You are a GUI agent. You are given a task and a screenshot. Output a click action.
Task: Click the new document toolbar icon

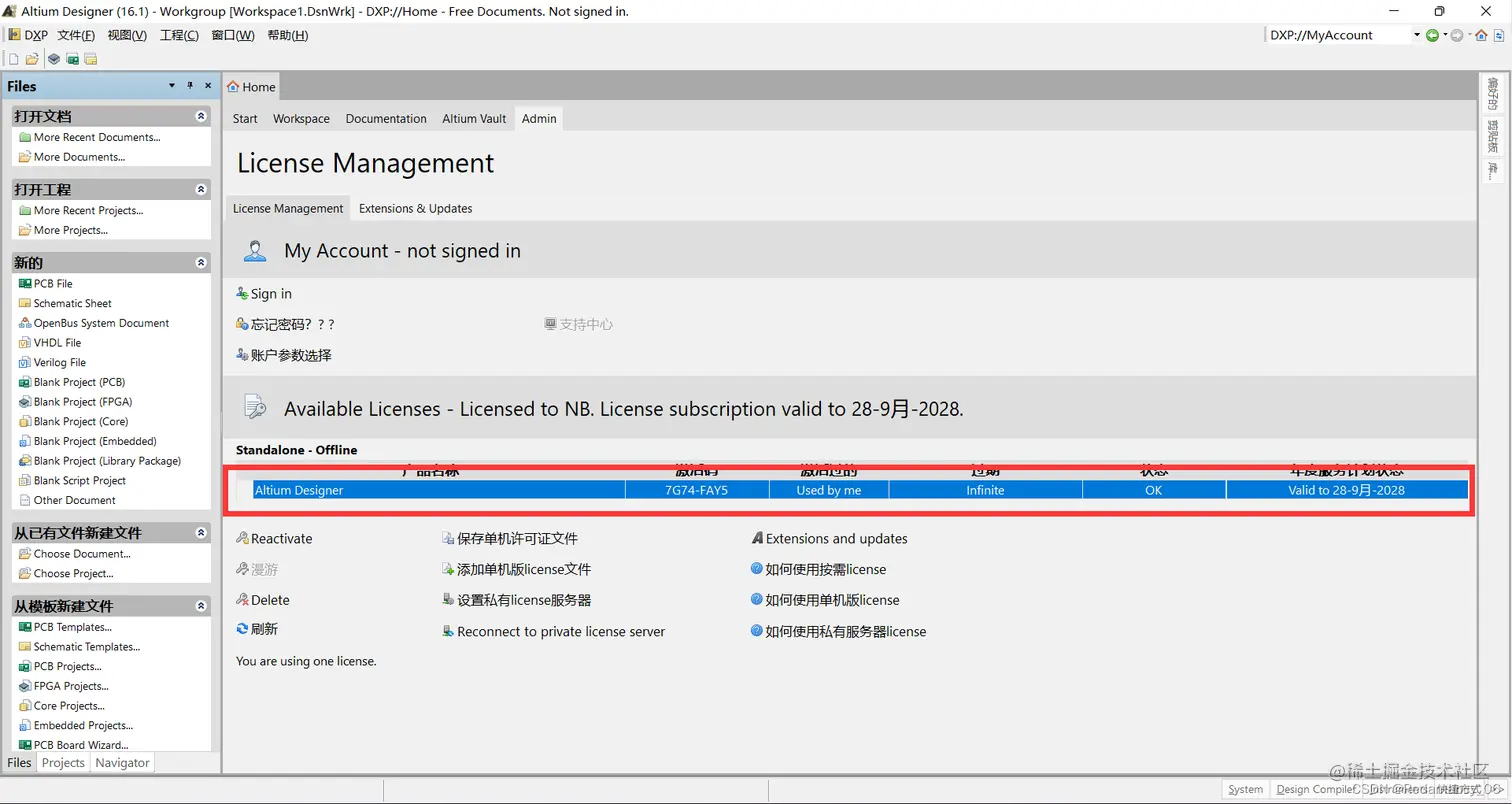14,59
